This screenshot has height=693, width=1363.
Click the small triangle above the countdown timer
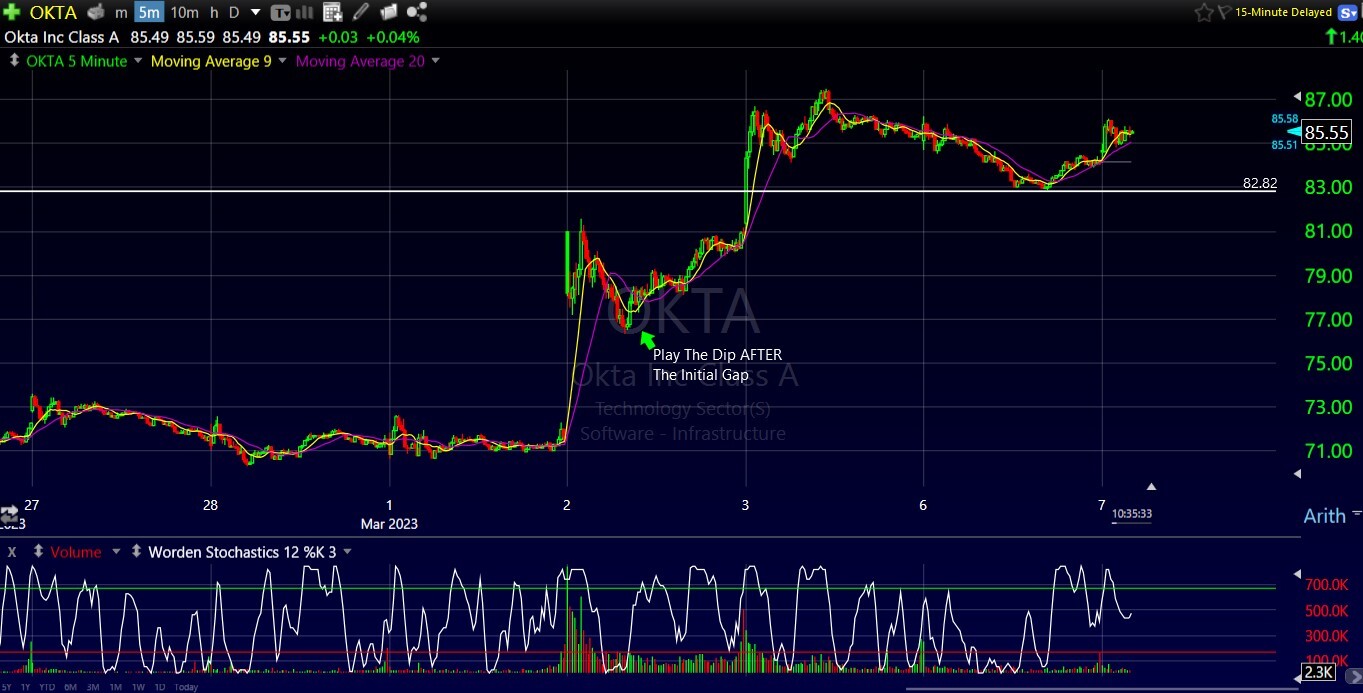click(1151, 487)
